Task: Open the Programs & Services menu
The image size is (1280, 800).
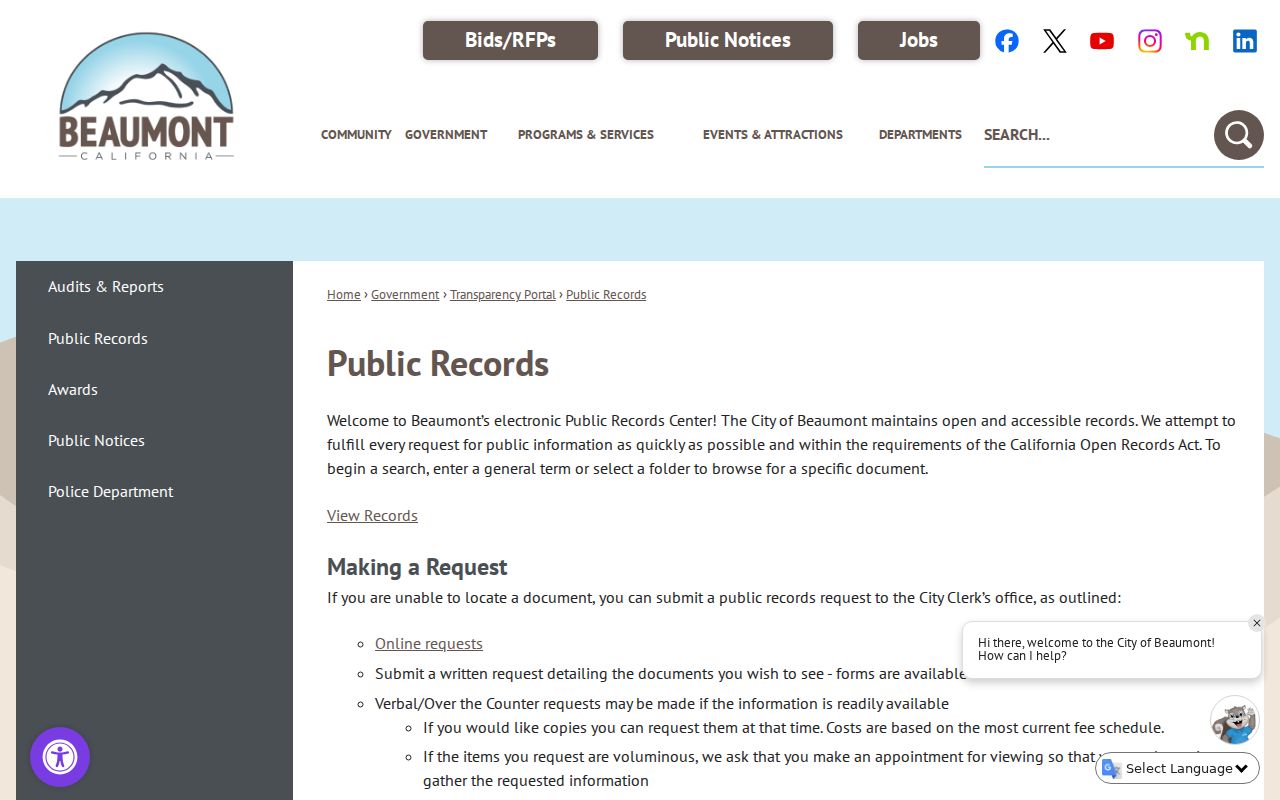Action: click(x=586, y=134)
